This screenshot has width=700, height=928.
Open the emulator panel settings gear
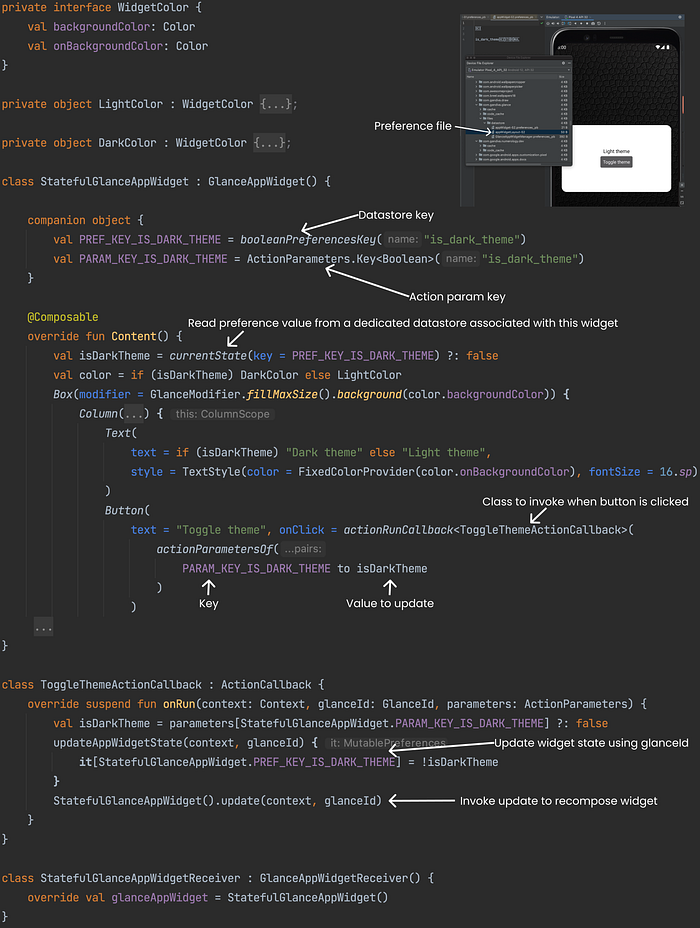tap(680, 17)
